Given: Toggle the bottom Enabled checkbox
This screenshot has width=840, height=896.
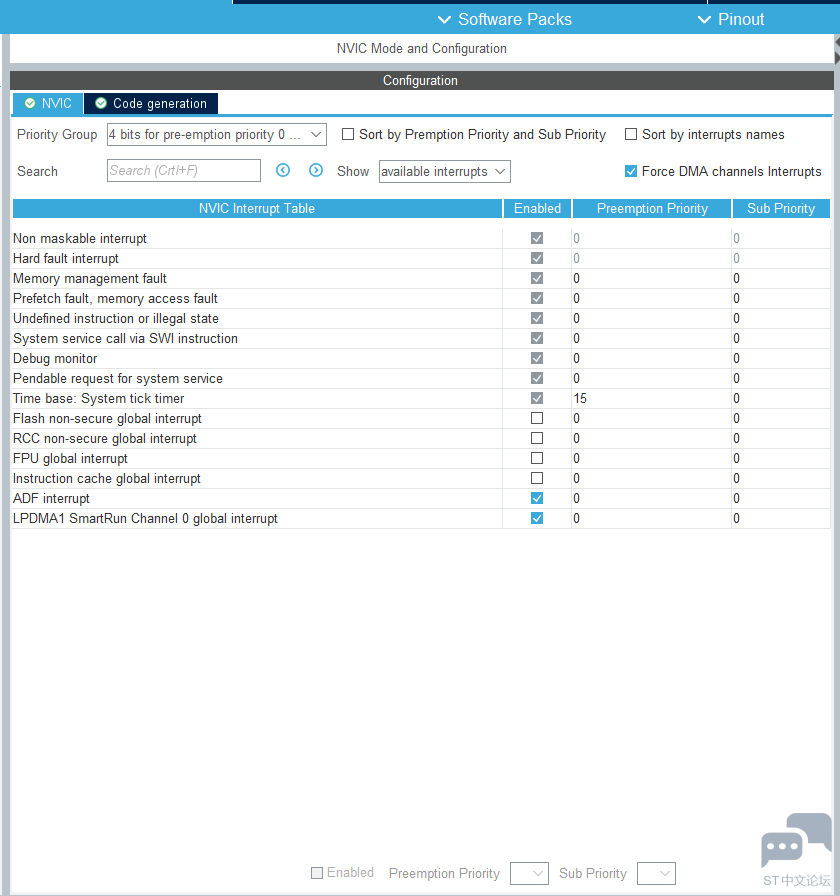Looking at the screenshot, I should click(x=317, y=873).
